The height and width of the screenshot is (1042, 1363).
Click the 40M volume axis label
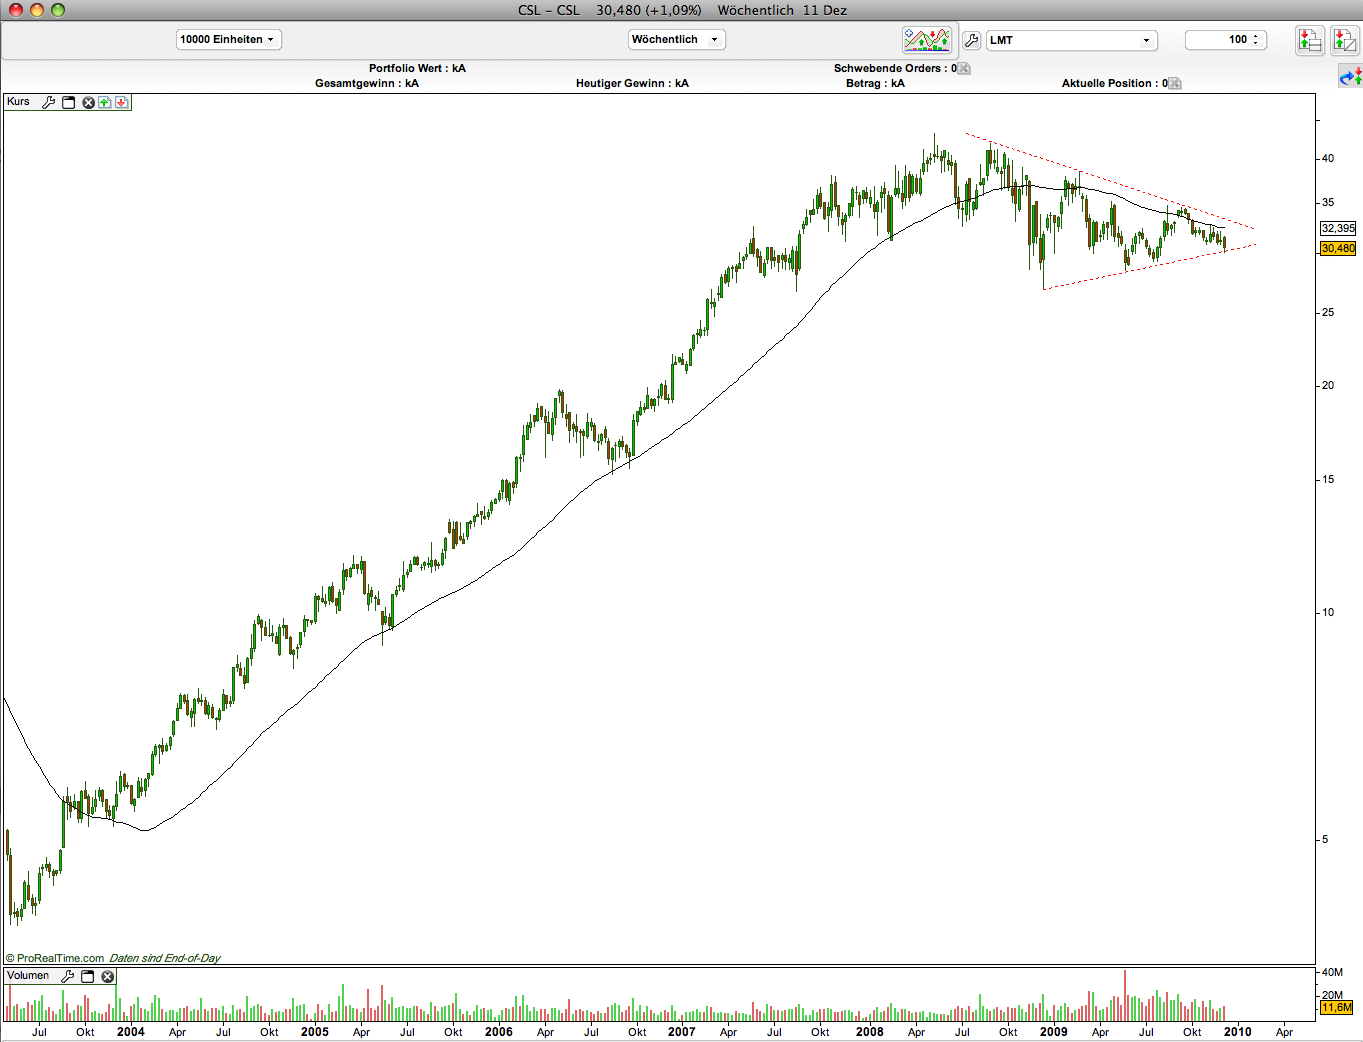(1332, 972)
